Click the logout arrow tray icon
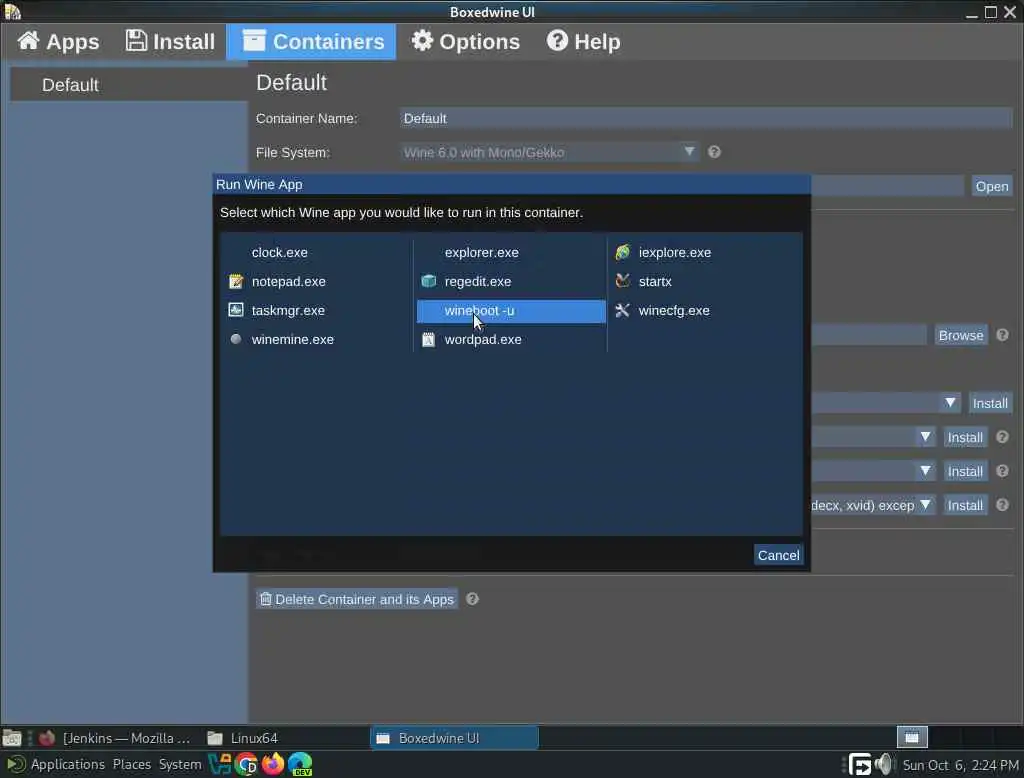 pyautogui.click(x=859, y=764)
